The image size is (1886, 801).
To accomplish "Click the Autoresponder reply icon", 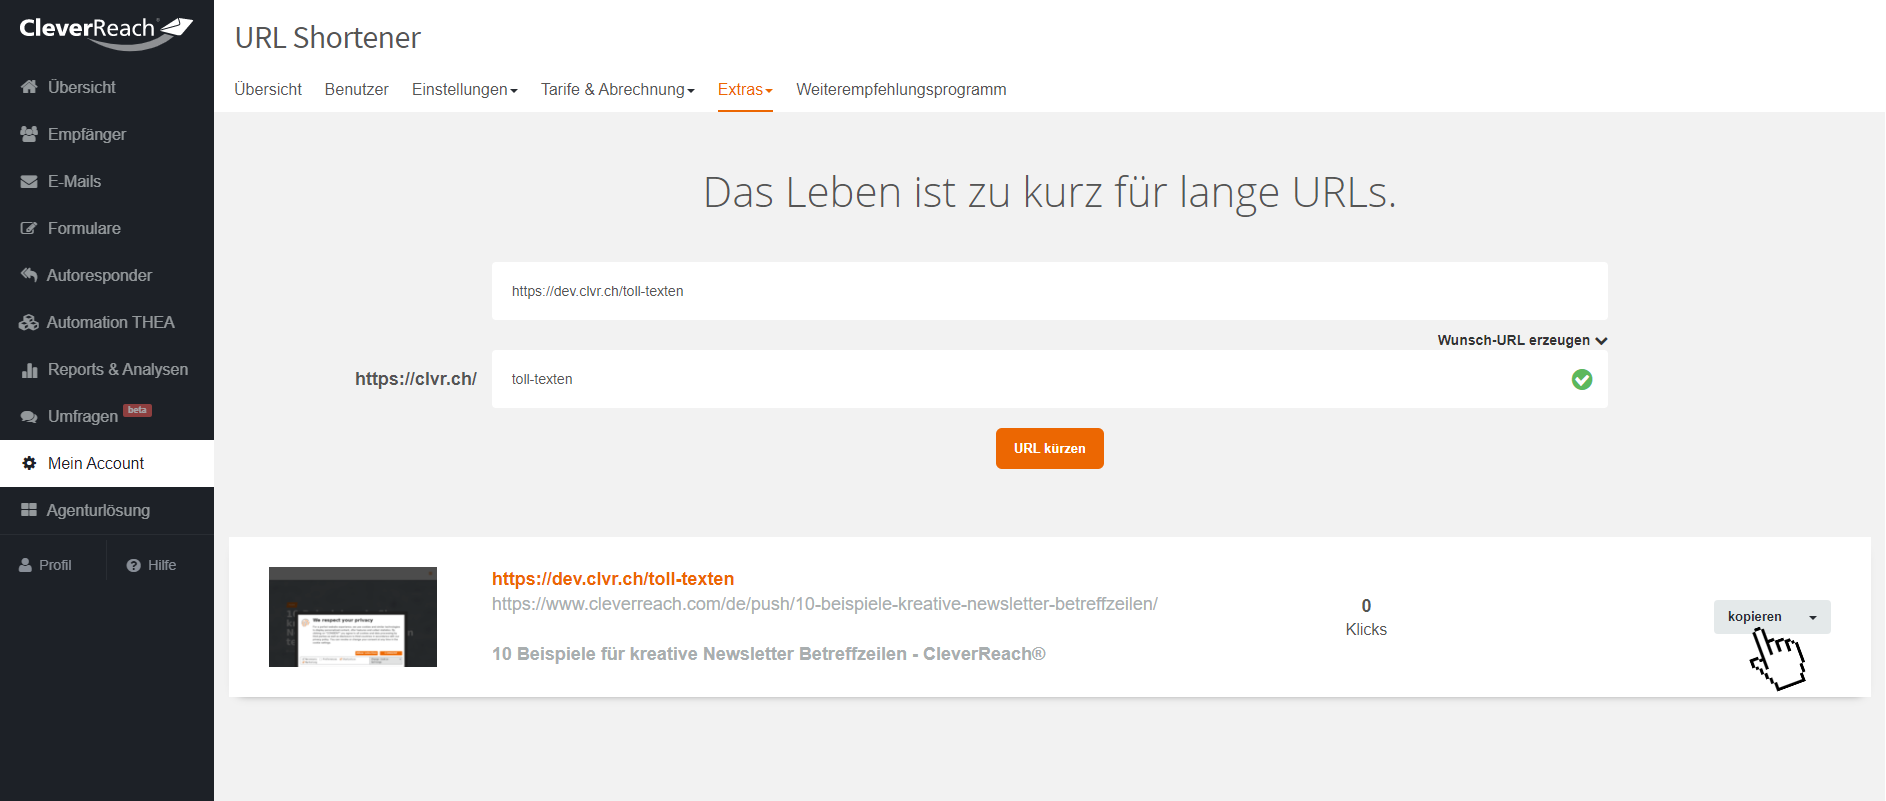I will 29,275.
